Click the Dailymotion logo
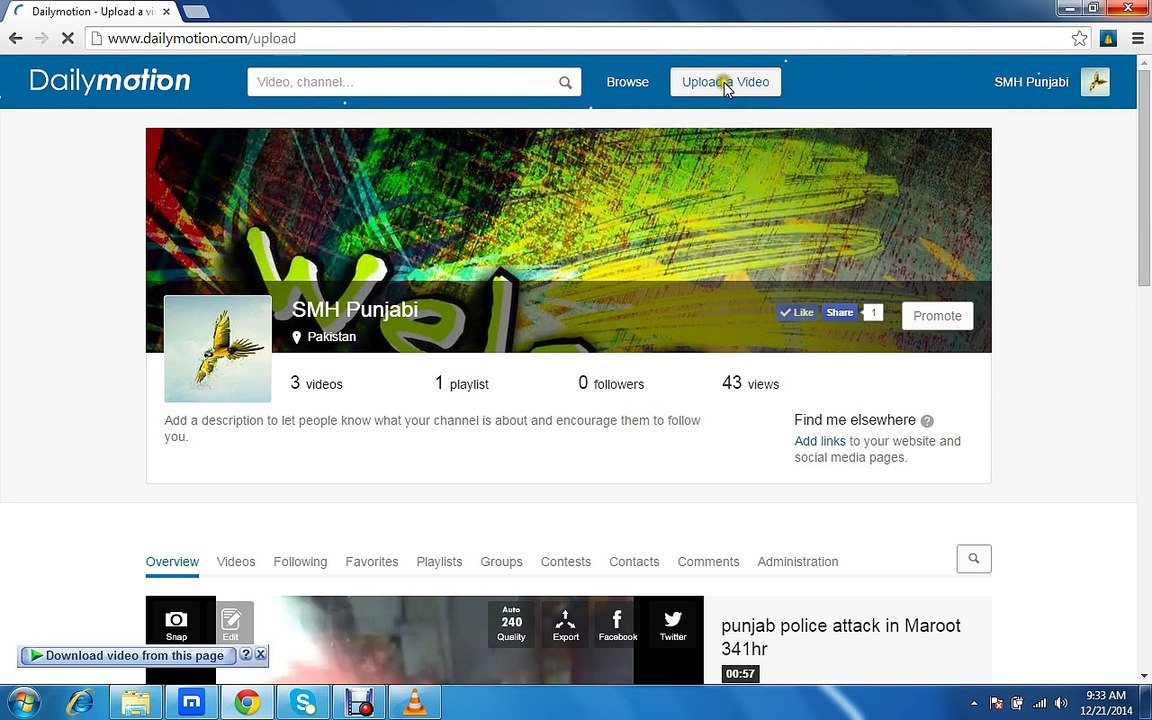 point(110,81)
